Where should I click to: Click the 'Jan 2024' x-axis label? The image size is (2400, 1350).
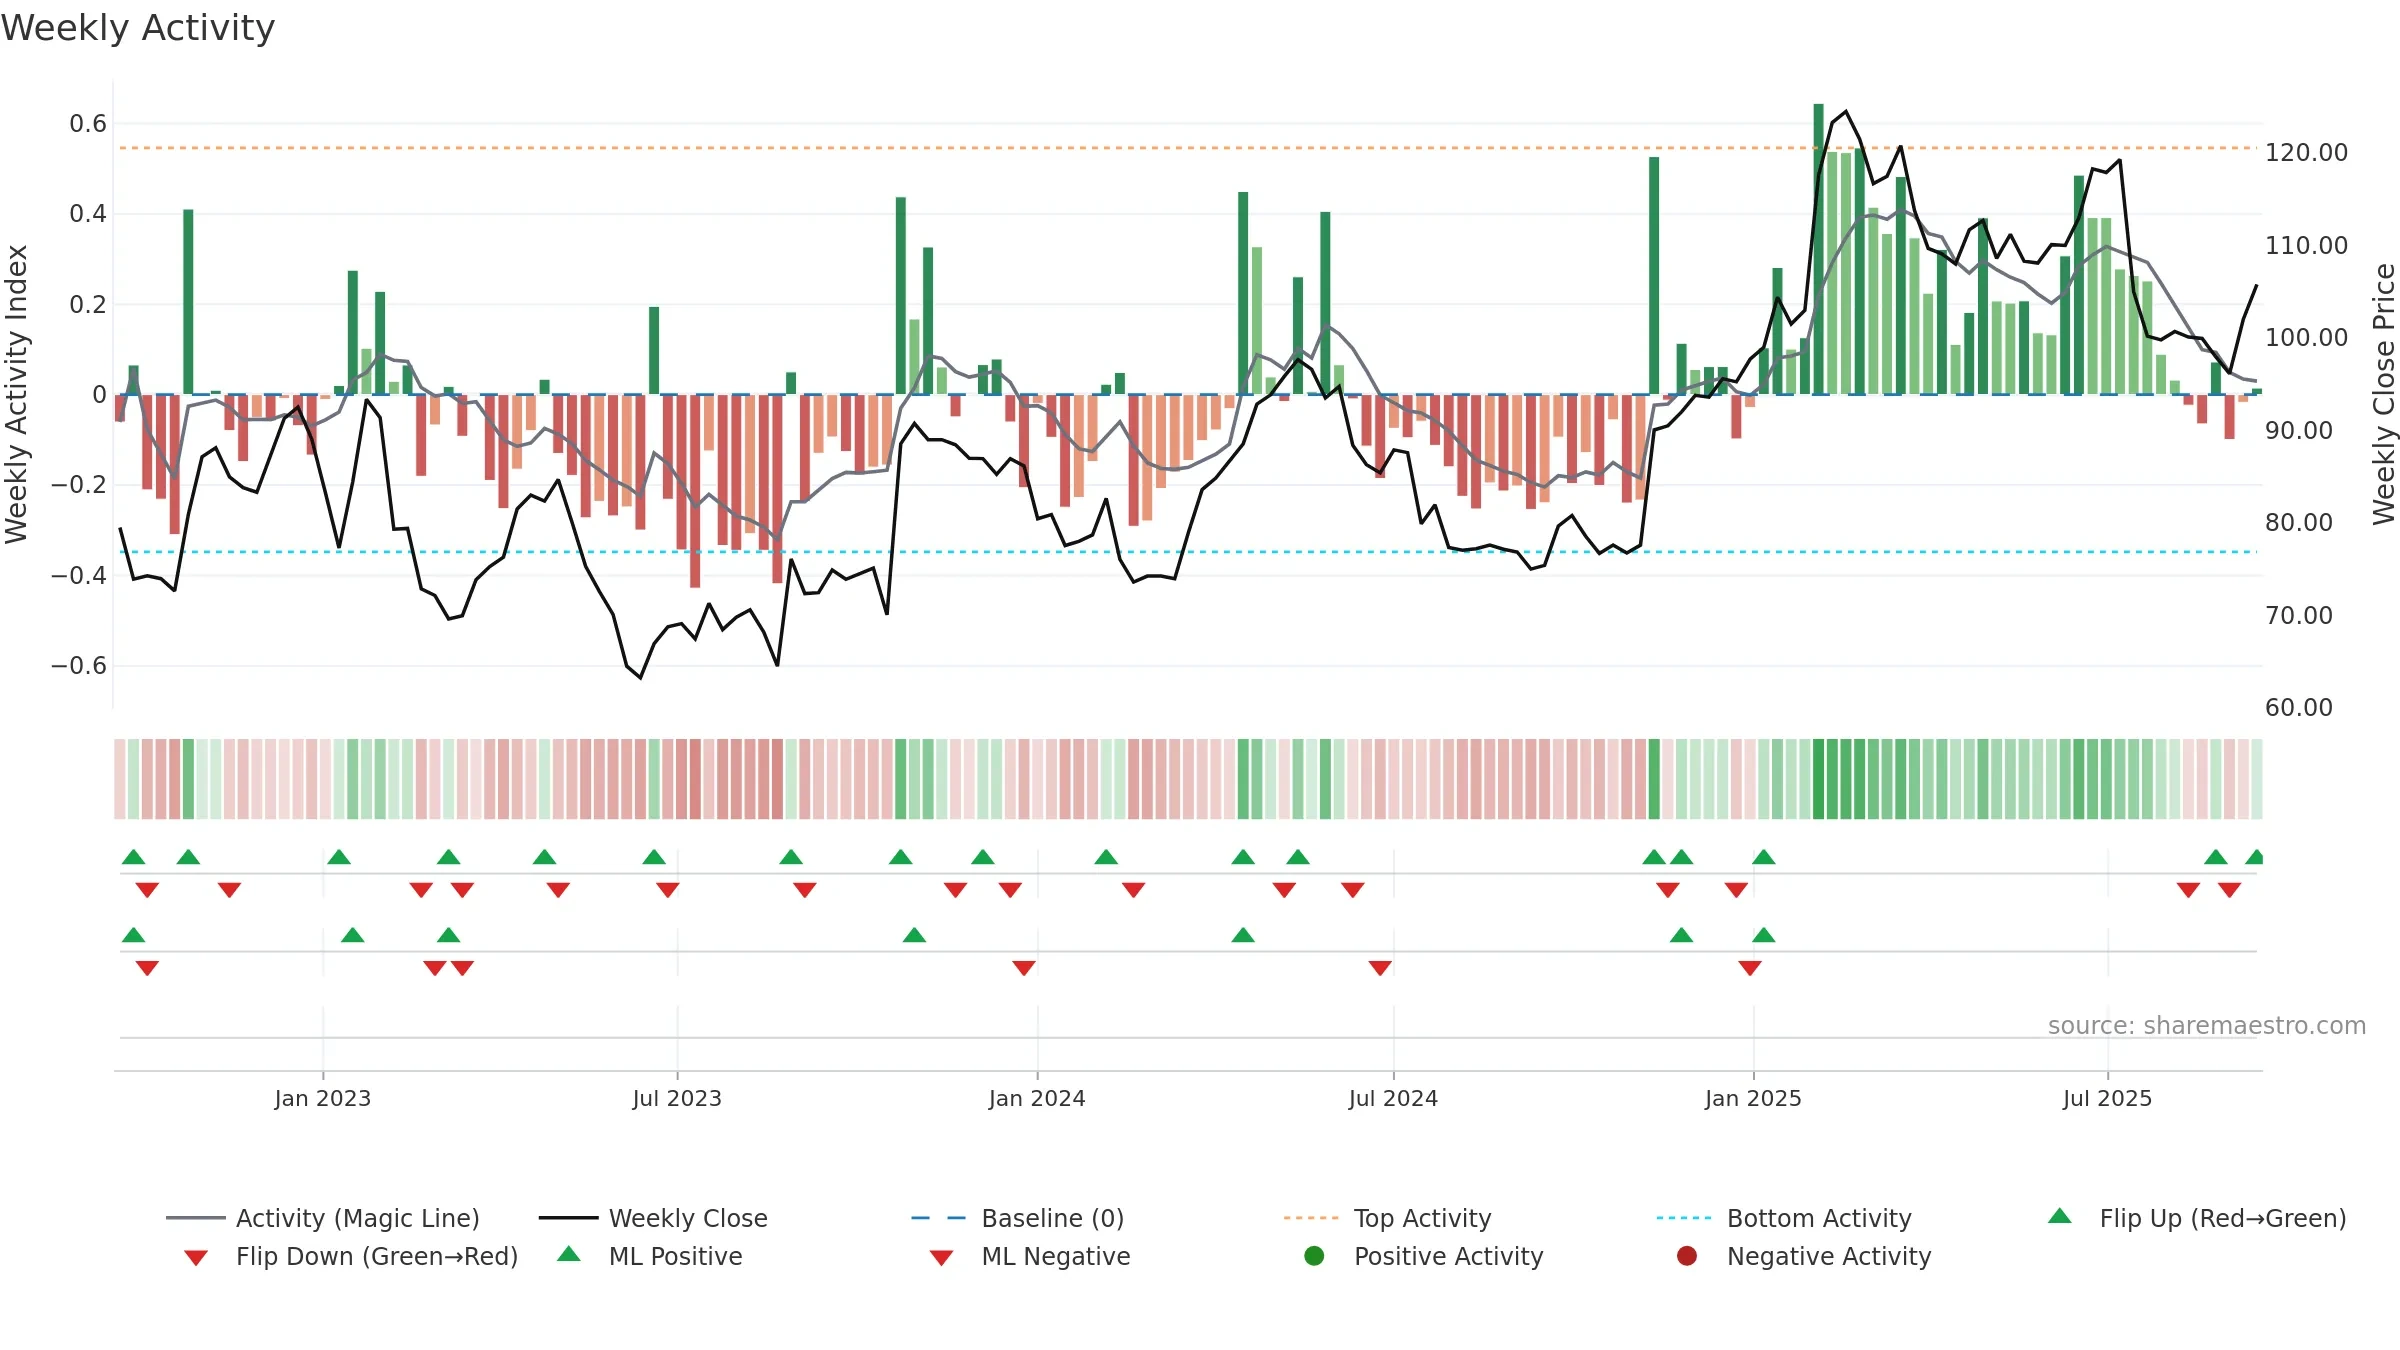pos(1037,1098)
